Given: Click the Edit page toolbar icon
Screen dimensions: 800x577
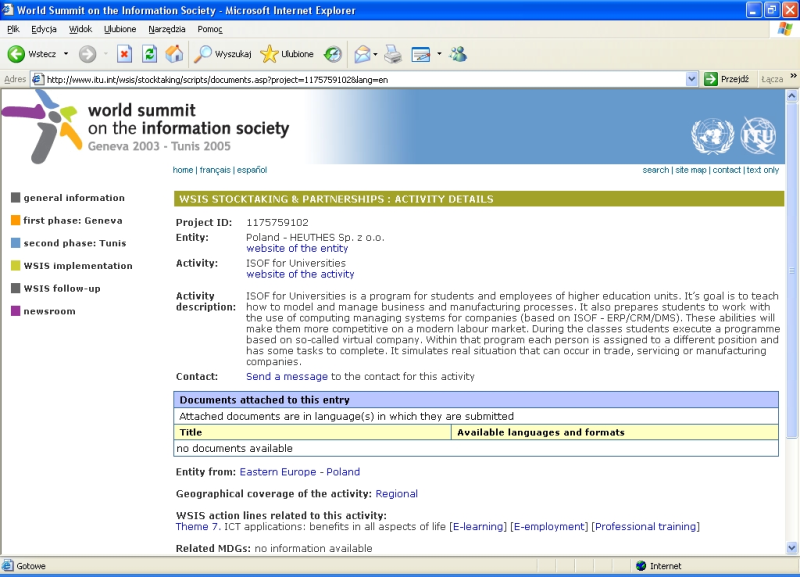Looking at the screenshot, I should pos(421,54).
